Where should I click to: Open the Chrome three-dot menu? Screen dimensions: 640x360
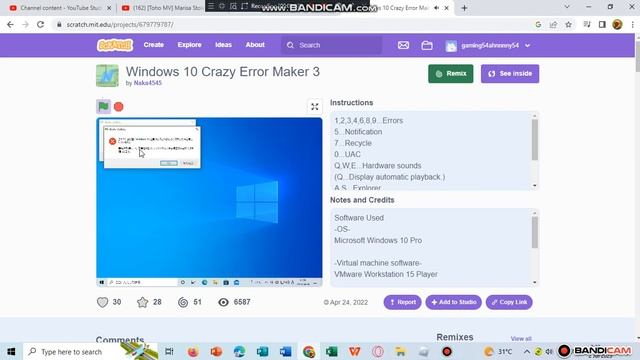point(633,24)
